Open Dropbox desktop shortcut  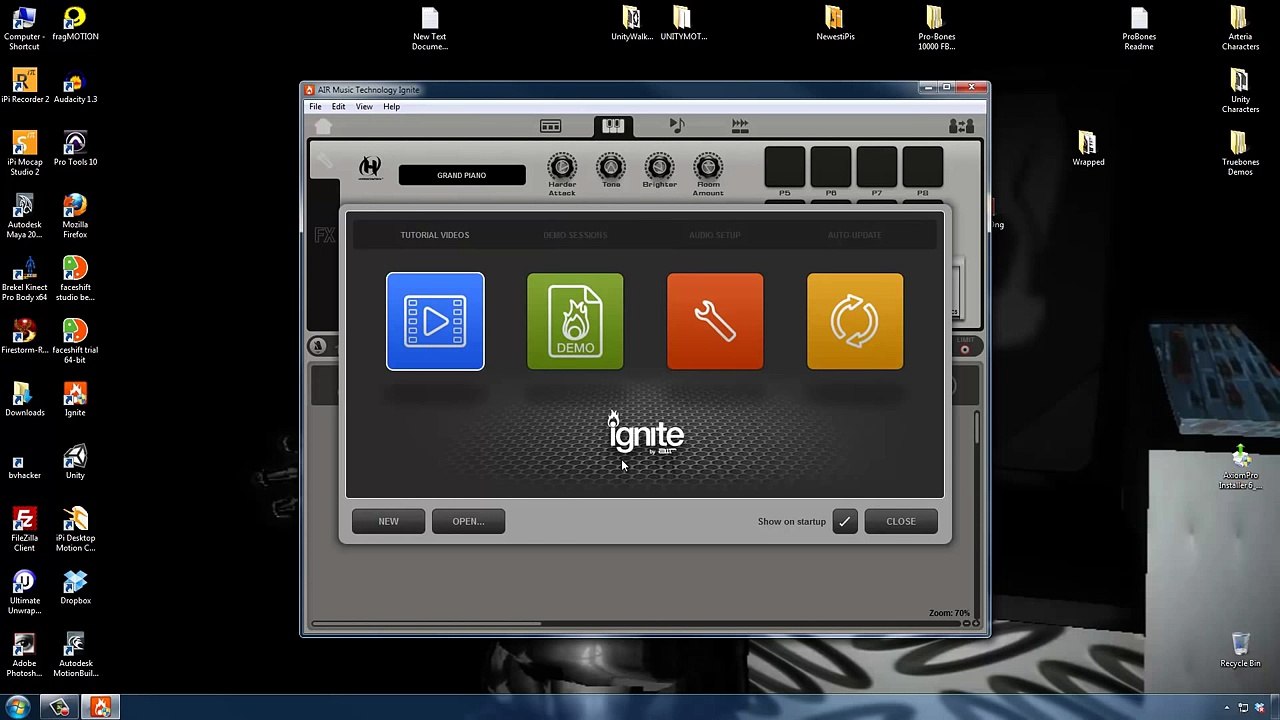pyautogui.click(x=75, y=587)
